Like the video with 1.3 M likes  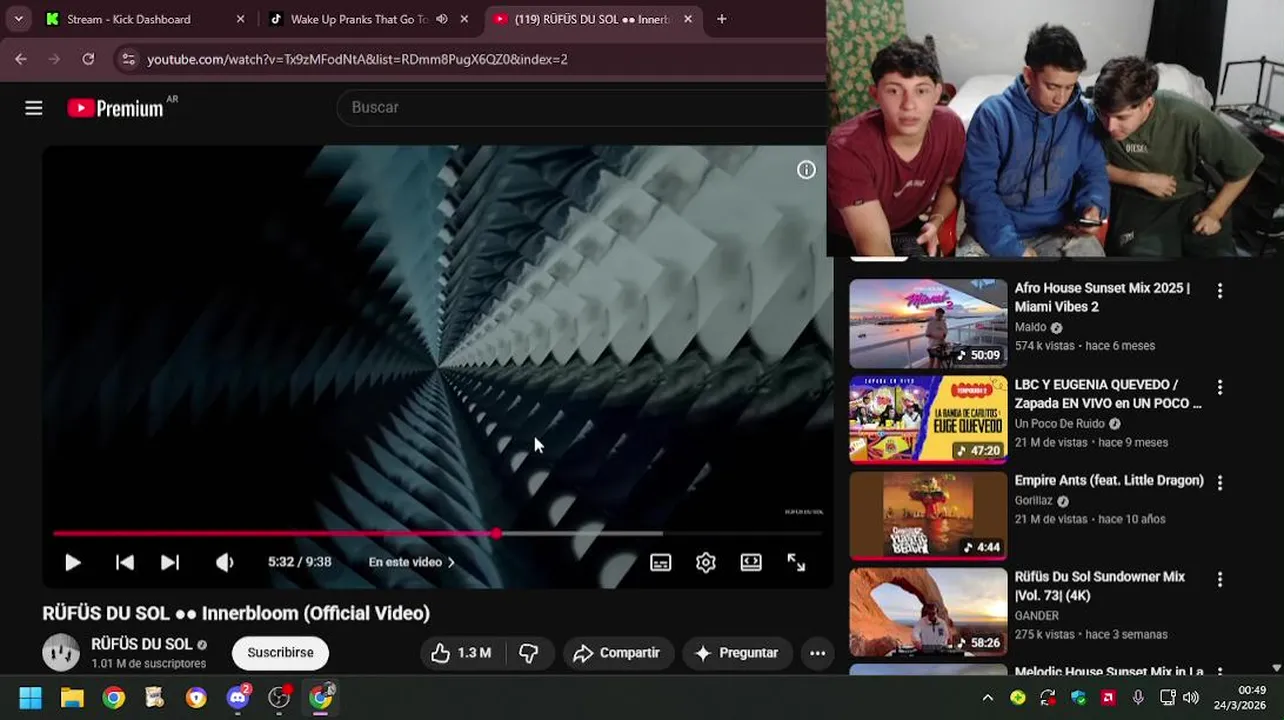click(461, 653)
